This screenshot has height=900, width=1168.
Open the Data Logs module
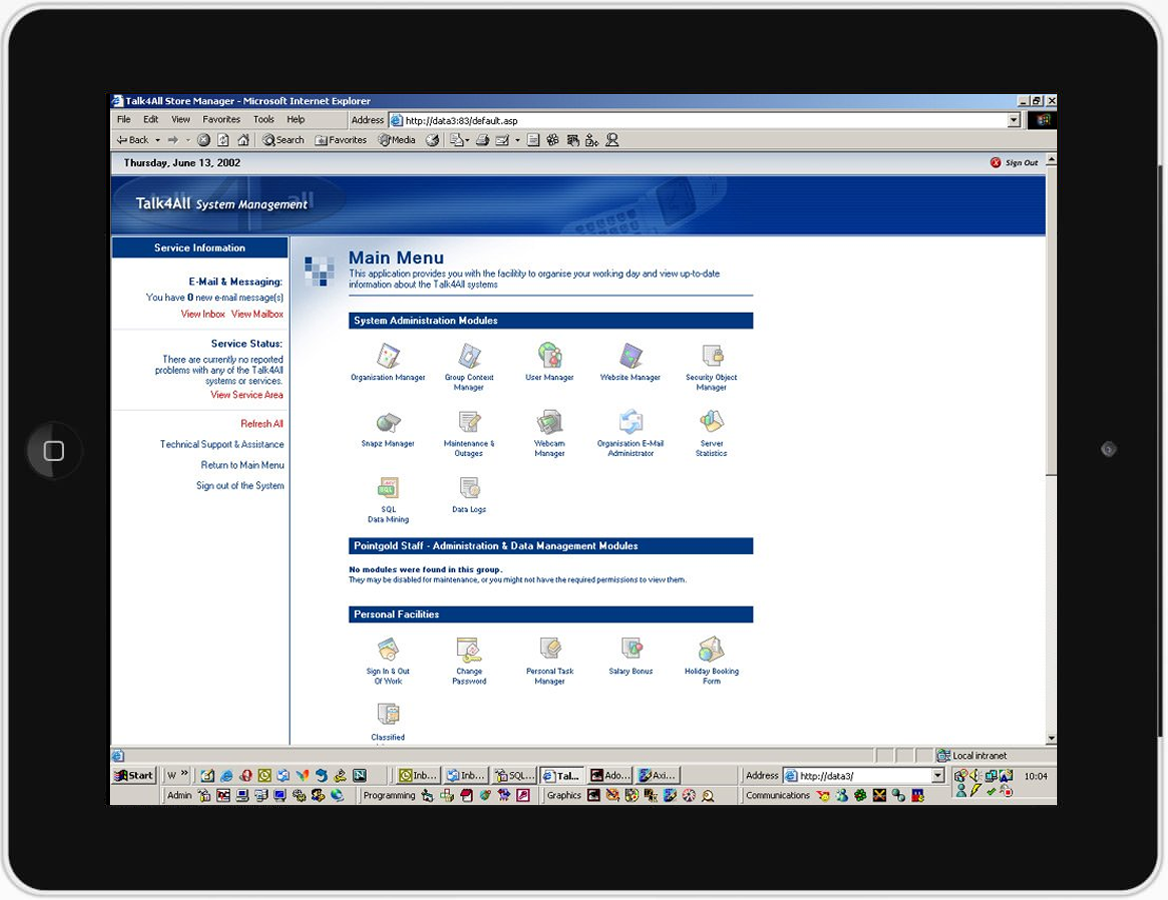tap(469, 495)
